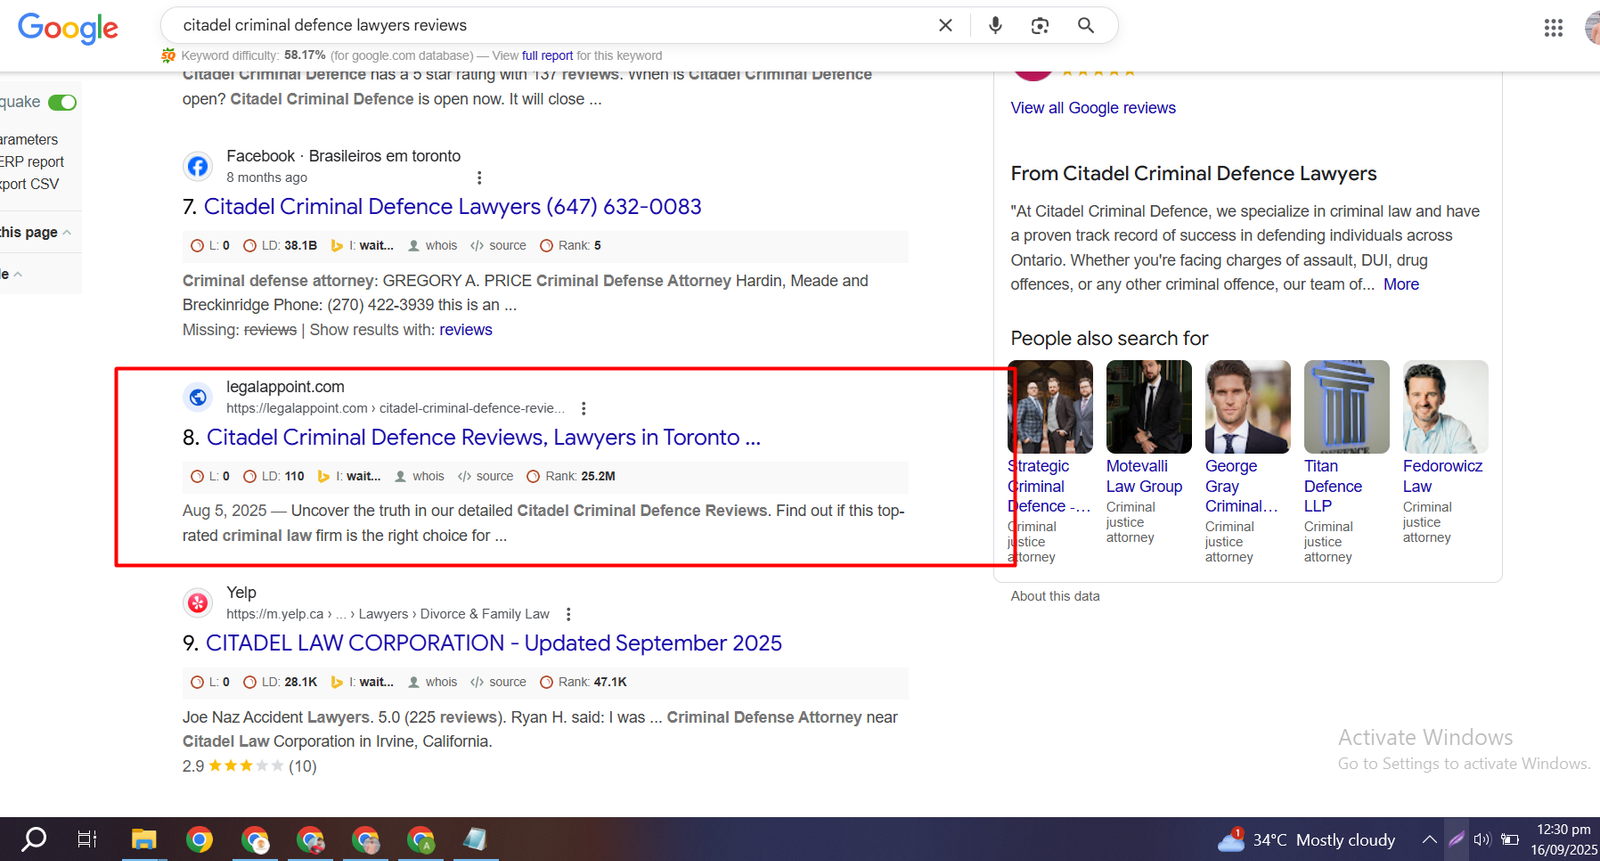Open File Explorer from taskbar
Image resolution: width=1600 pixels, height=861 pixels.
[144, 839]
